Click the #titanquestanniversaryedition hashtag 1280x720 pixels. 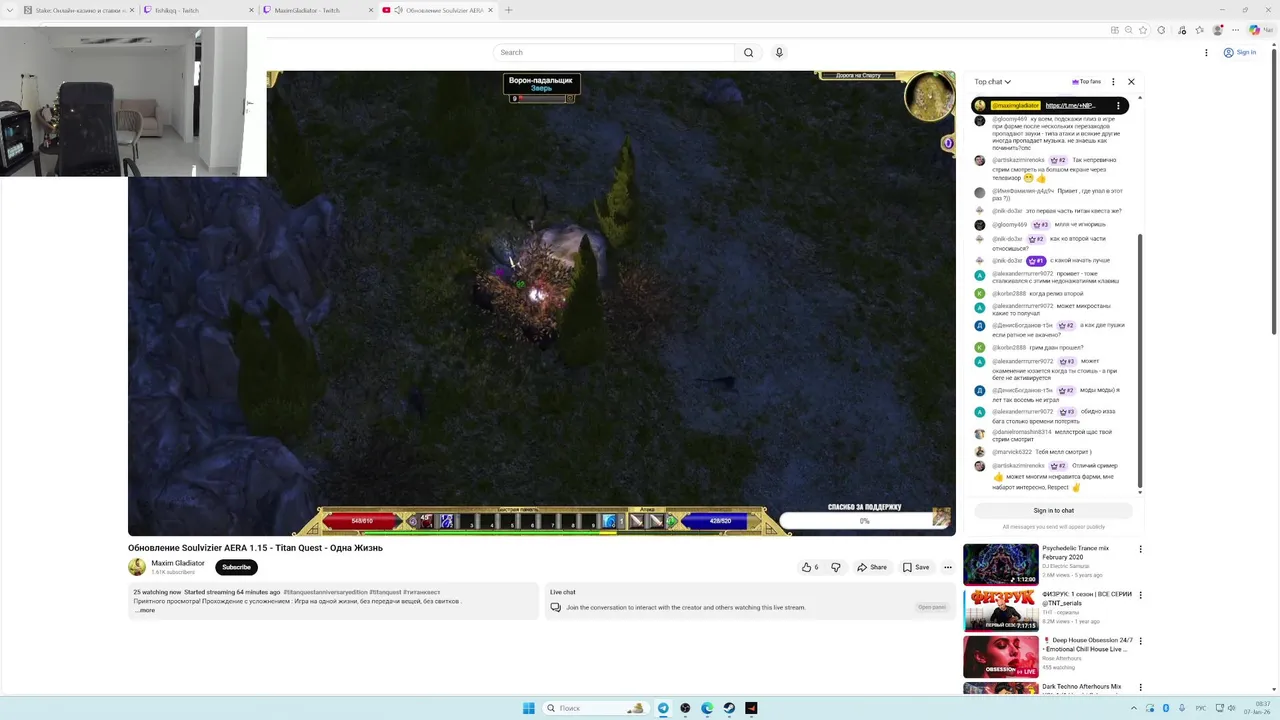point(325,592)
